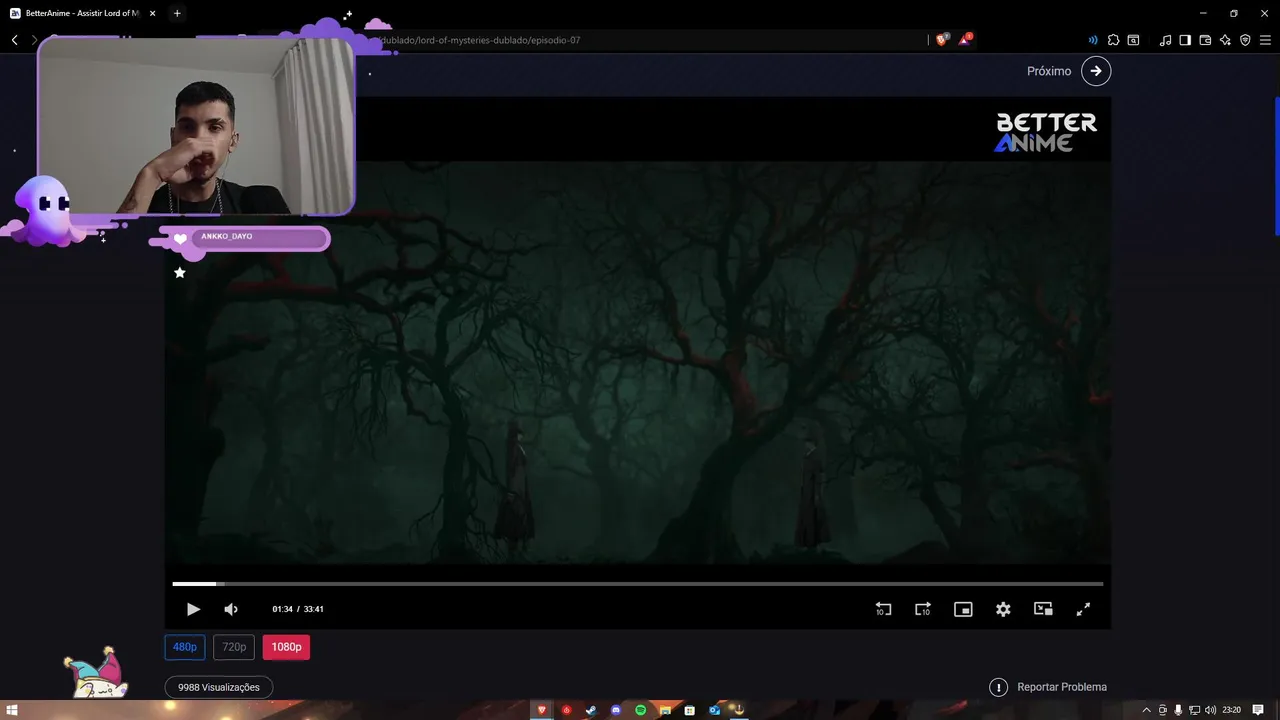Open the tab search icon
The width and height of the screenshot is (1280, 720).
coord(1133,40)
